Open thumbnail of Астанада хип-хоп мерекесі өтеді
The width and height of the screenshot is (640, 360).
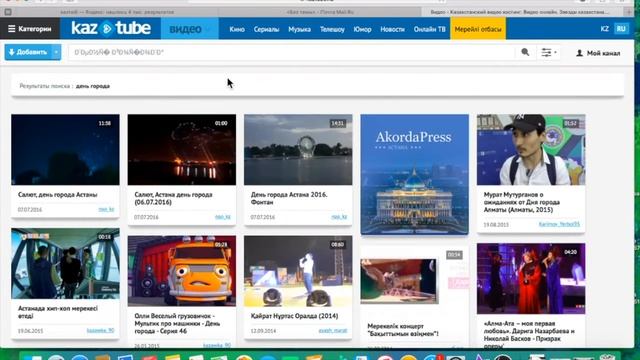tap(65, 264)
